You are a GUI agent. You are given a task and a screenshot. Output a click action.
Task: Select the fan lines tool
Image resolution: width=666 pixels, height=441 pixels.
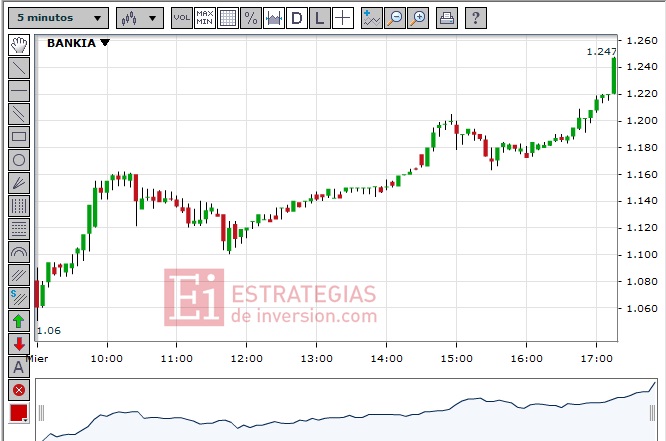19,183
